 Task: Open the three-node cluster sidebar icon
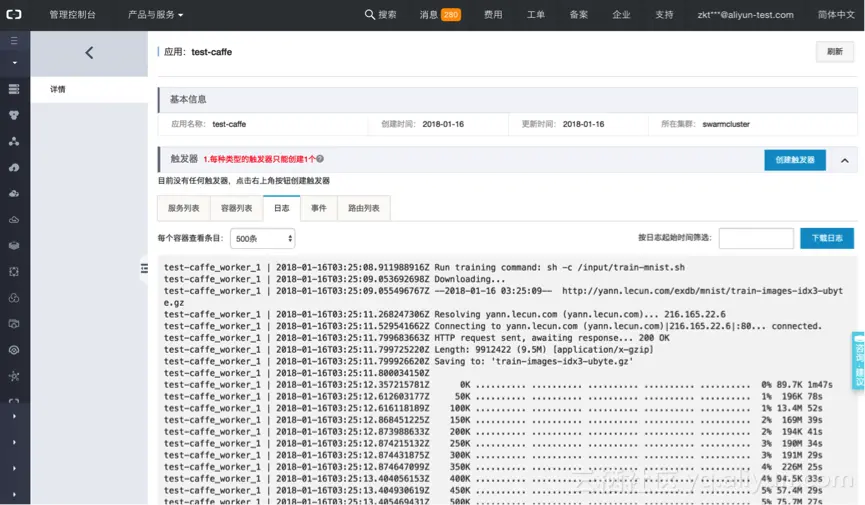pos(14,141)
